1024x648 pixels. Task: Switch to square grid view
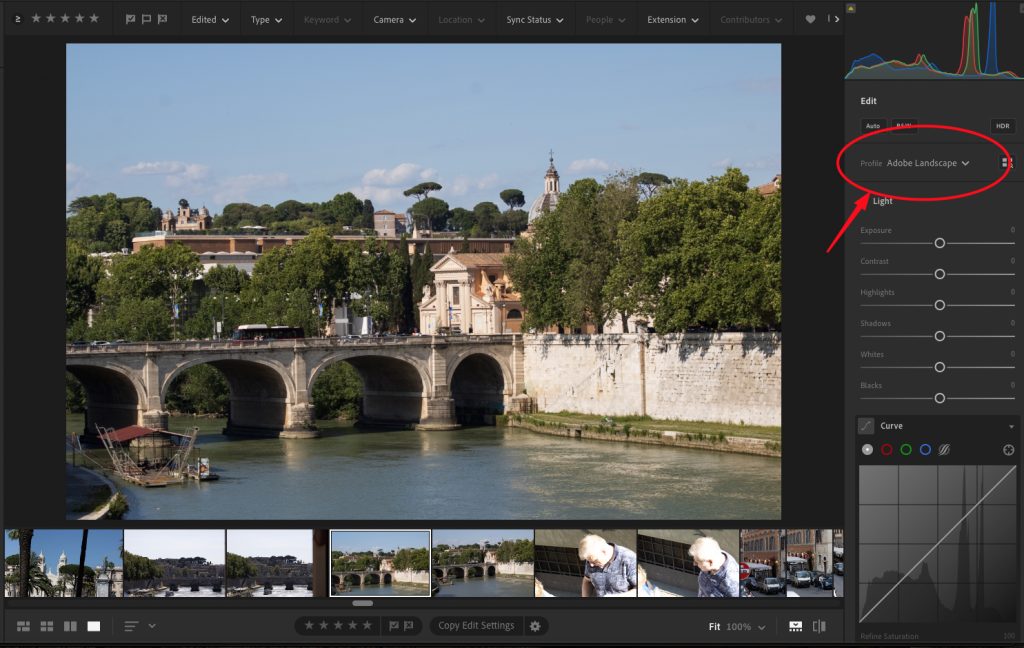47,626
